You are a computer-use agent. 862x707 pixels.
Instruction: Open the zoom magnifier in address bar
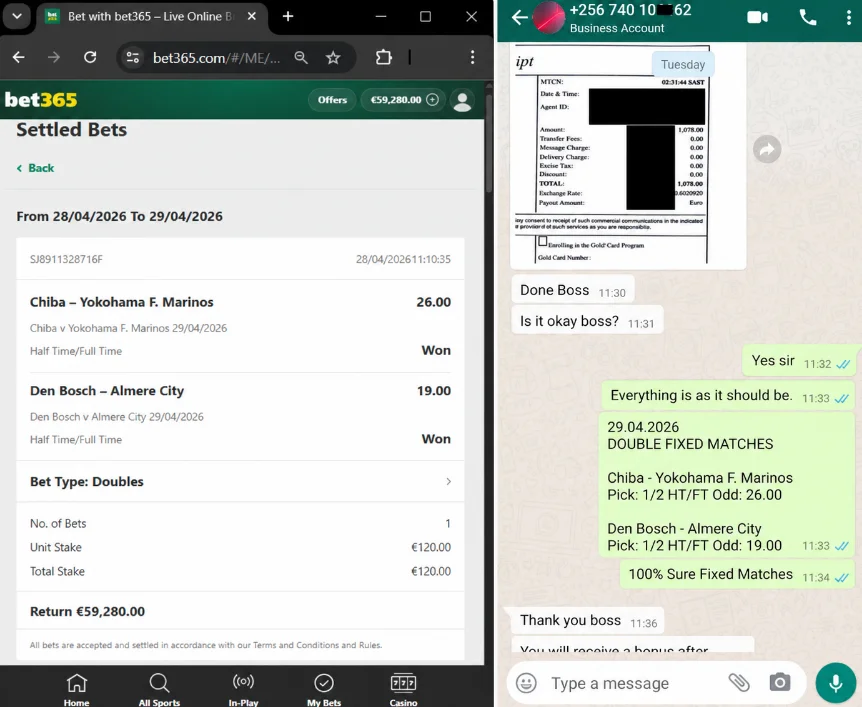click(301, 57)
